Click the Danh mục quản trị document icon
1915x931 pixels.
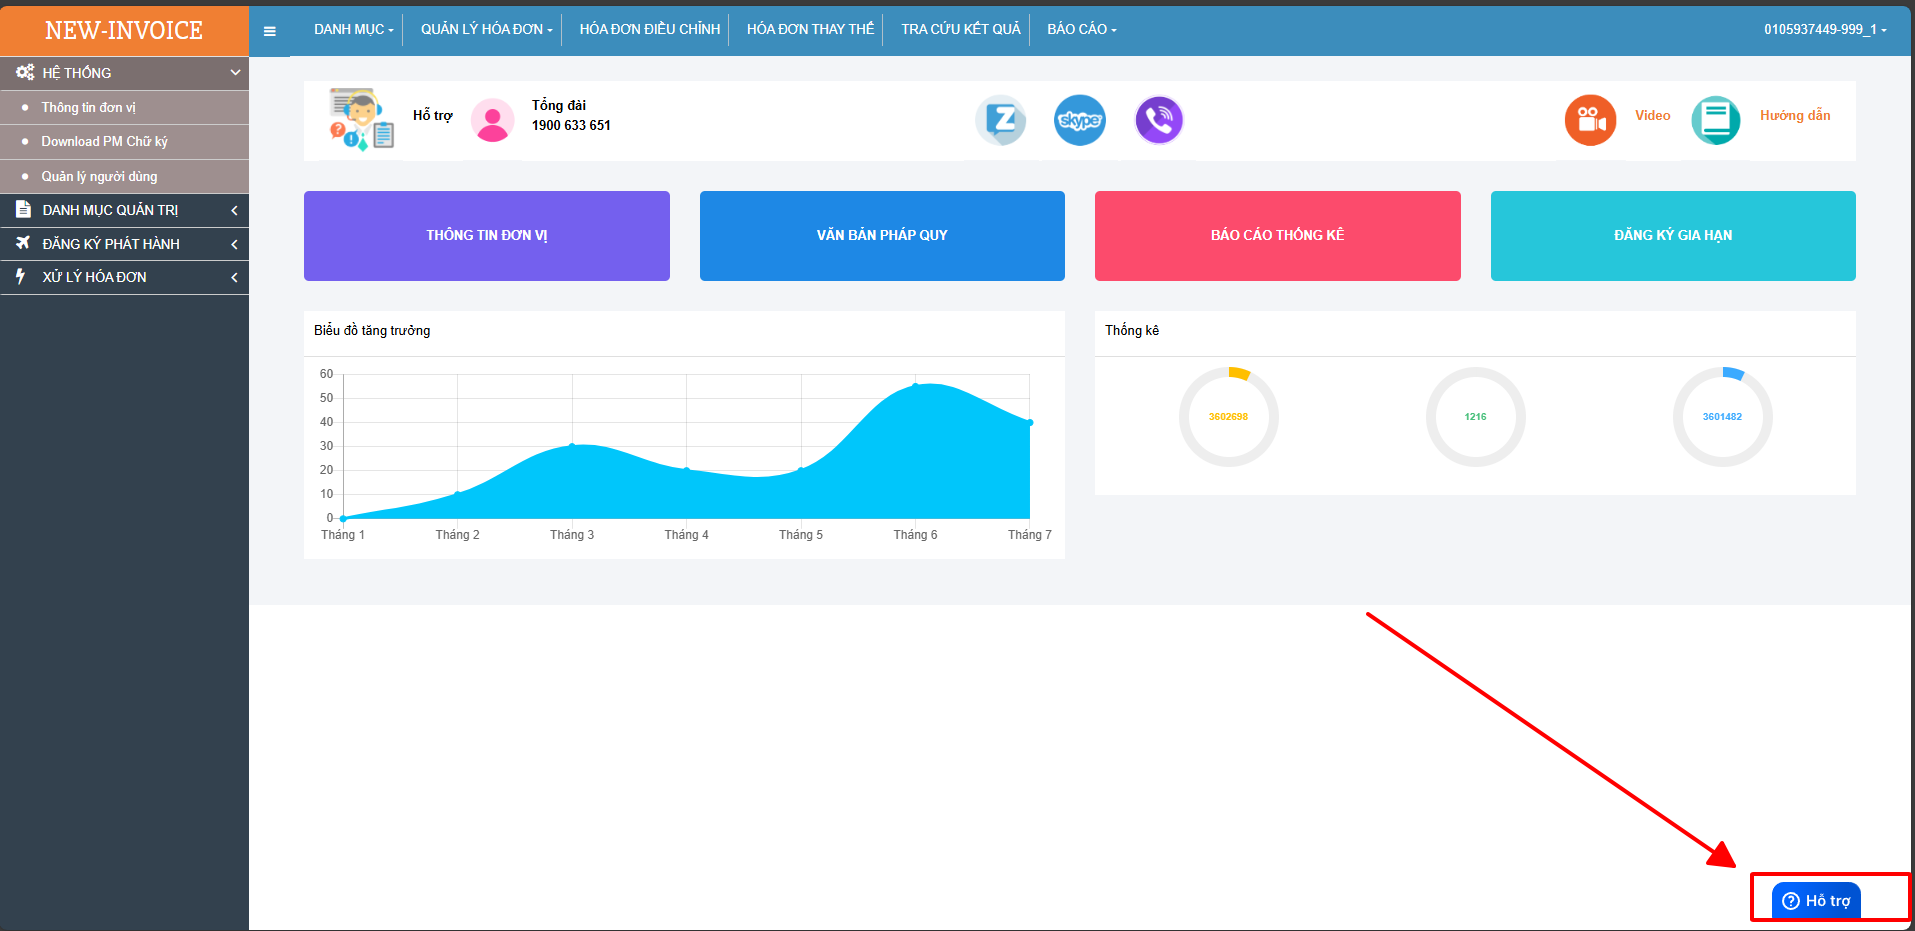tap(23, 209)
